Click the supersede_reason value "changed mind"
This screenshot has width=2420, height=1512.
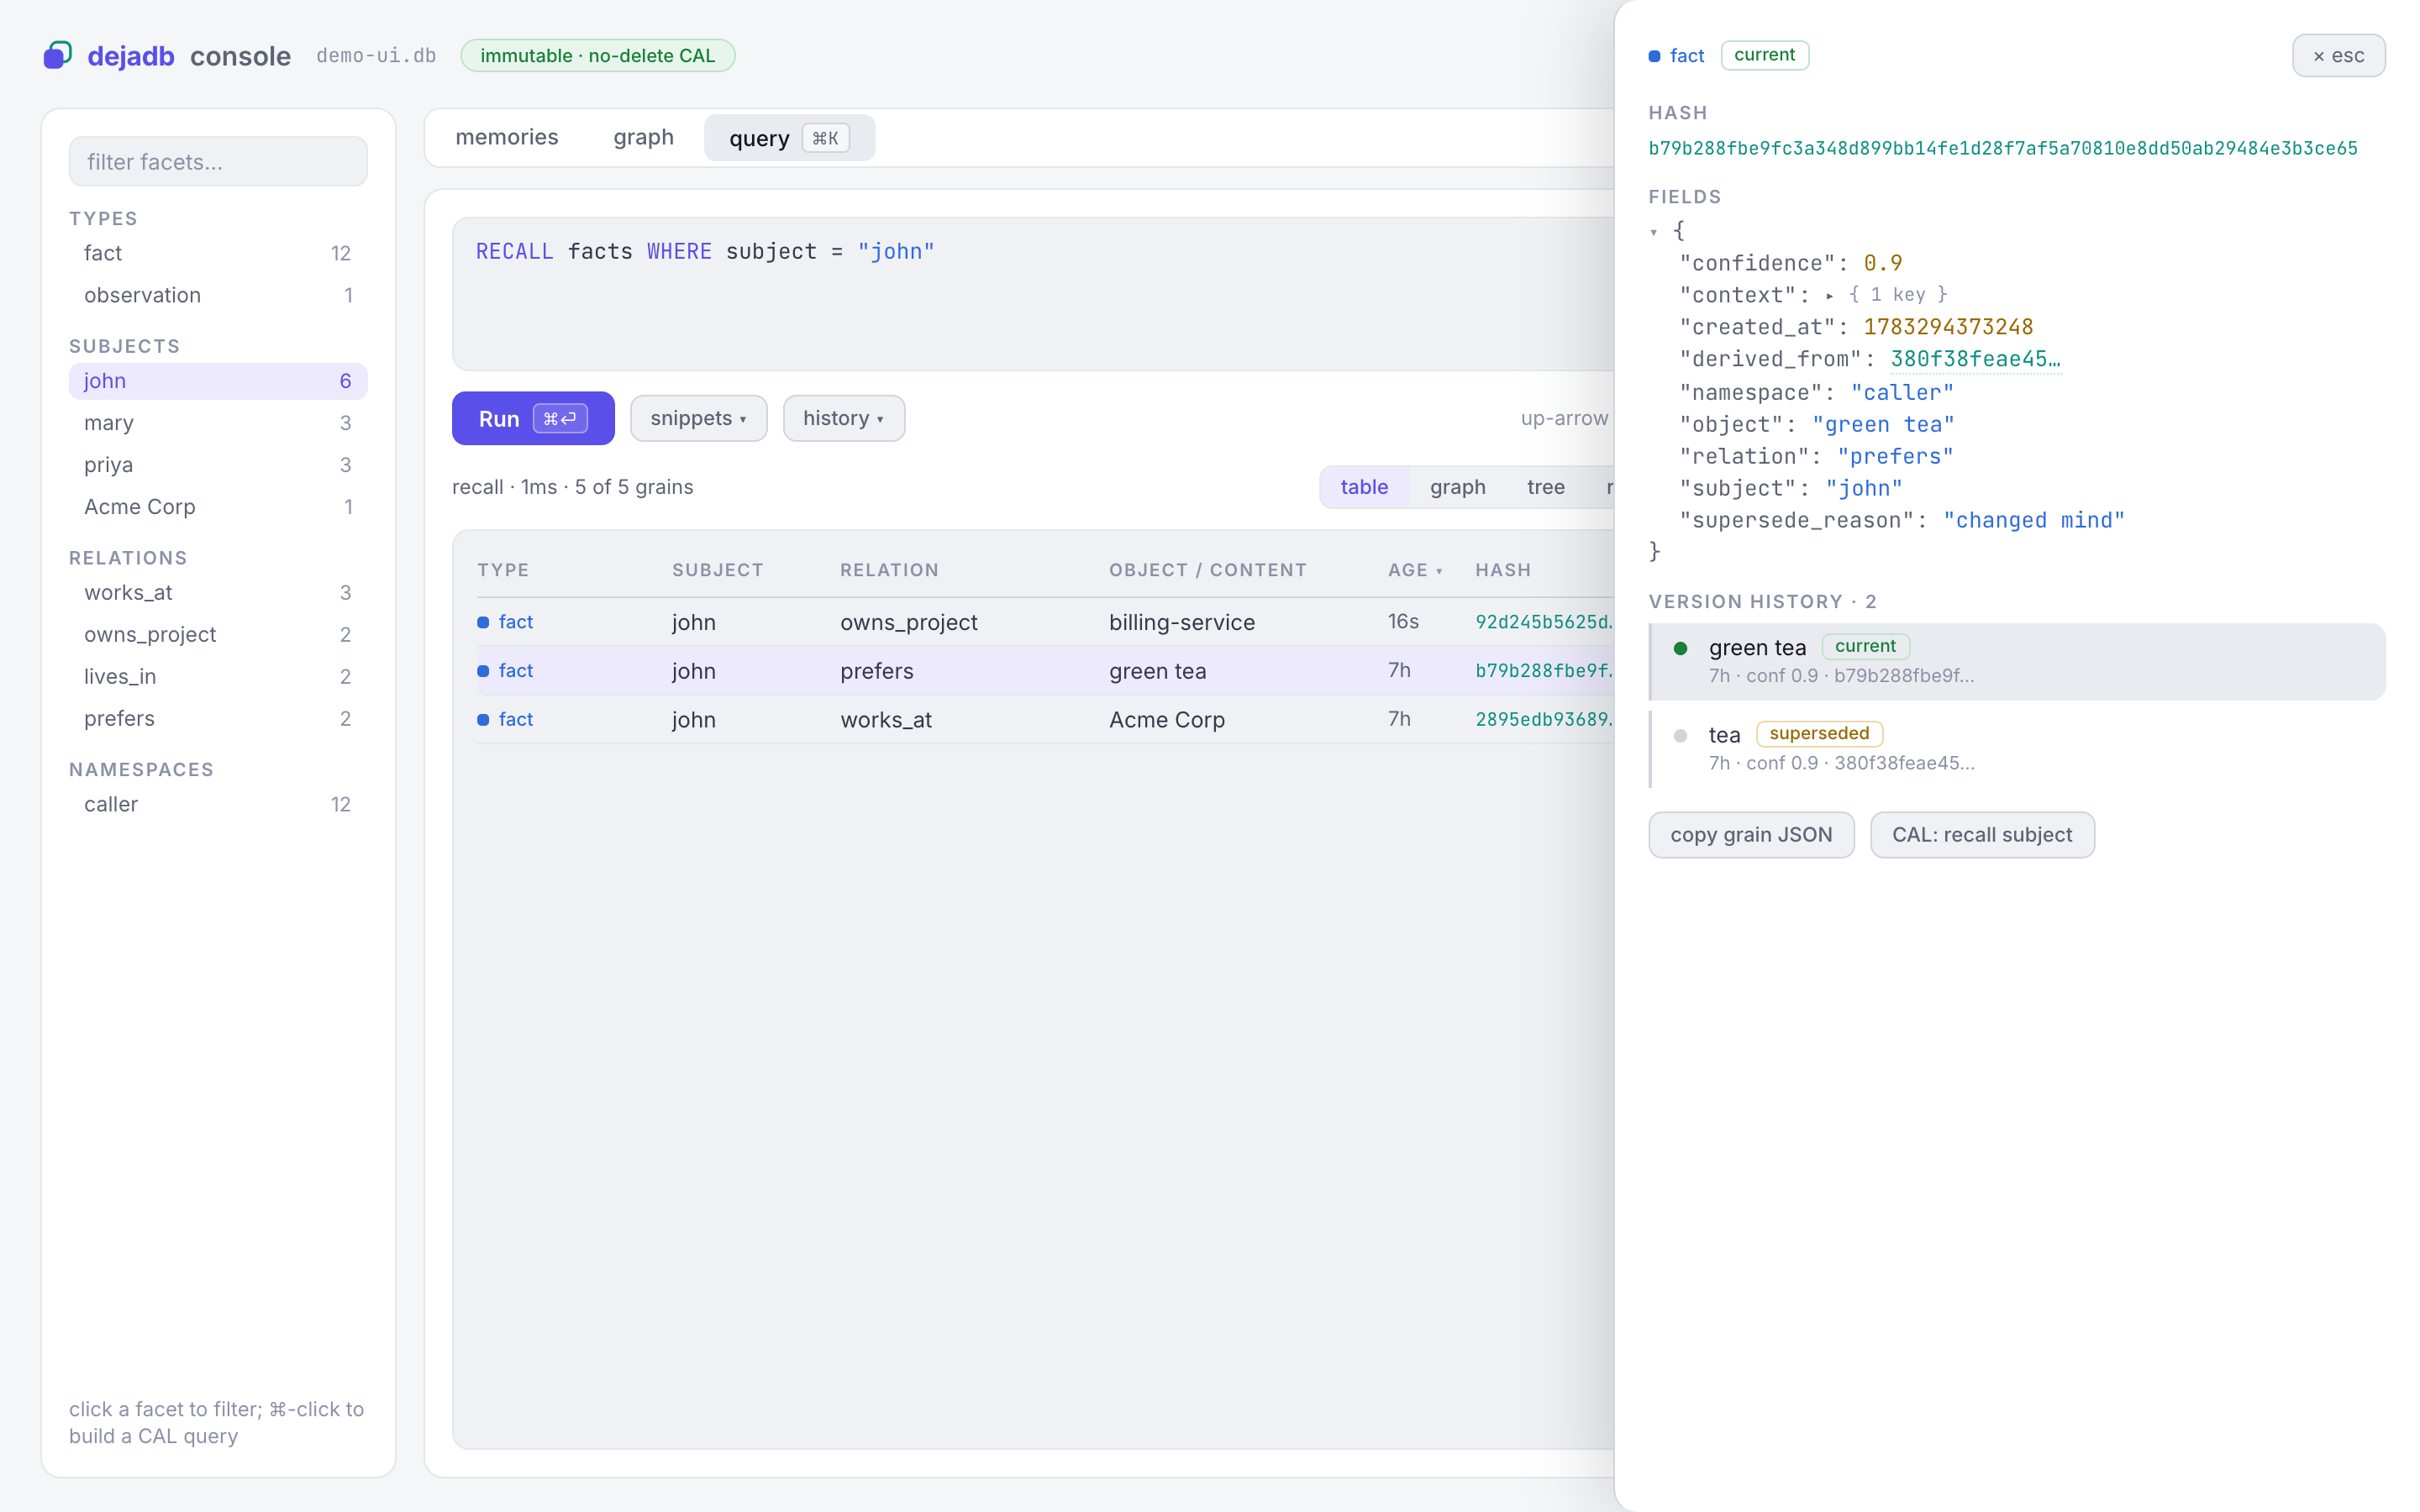[2033, 521]
